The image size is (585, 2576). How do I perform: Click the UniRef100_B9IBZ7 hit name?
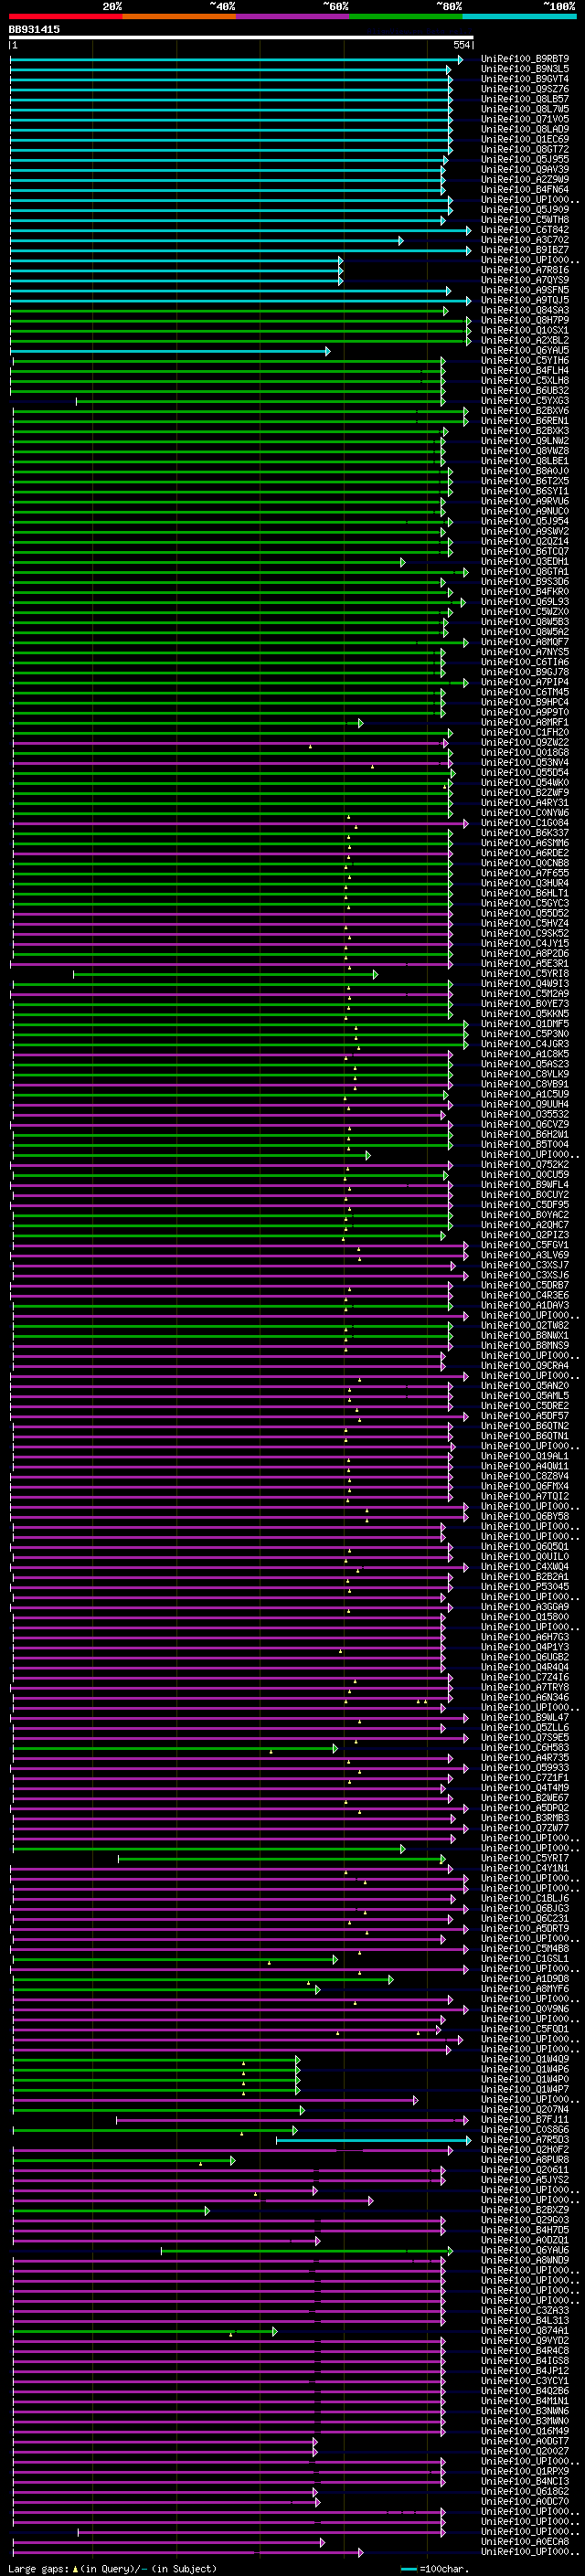(525, 250)
